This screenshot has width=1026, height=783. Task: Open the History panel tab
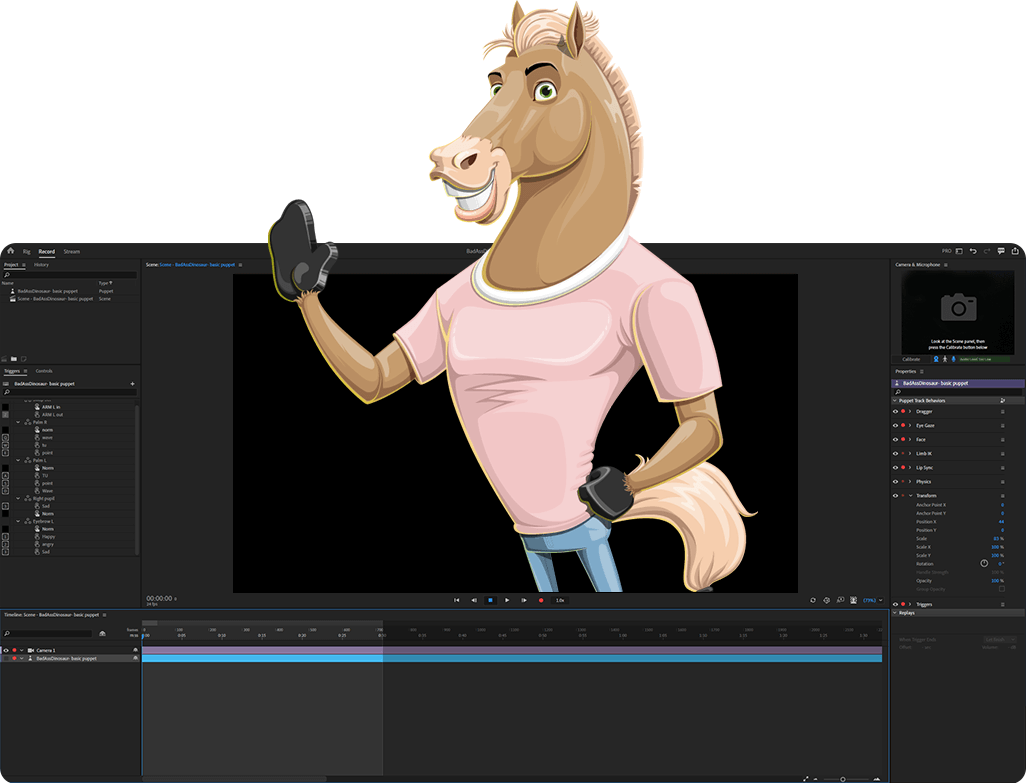coord(41,265)
